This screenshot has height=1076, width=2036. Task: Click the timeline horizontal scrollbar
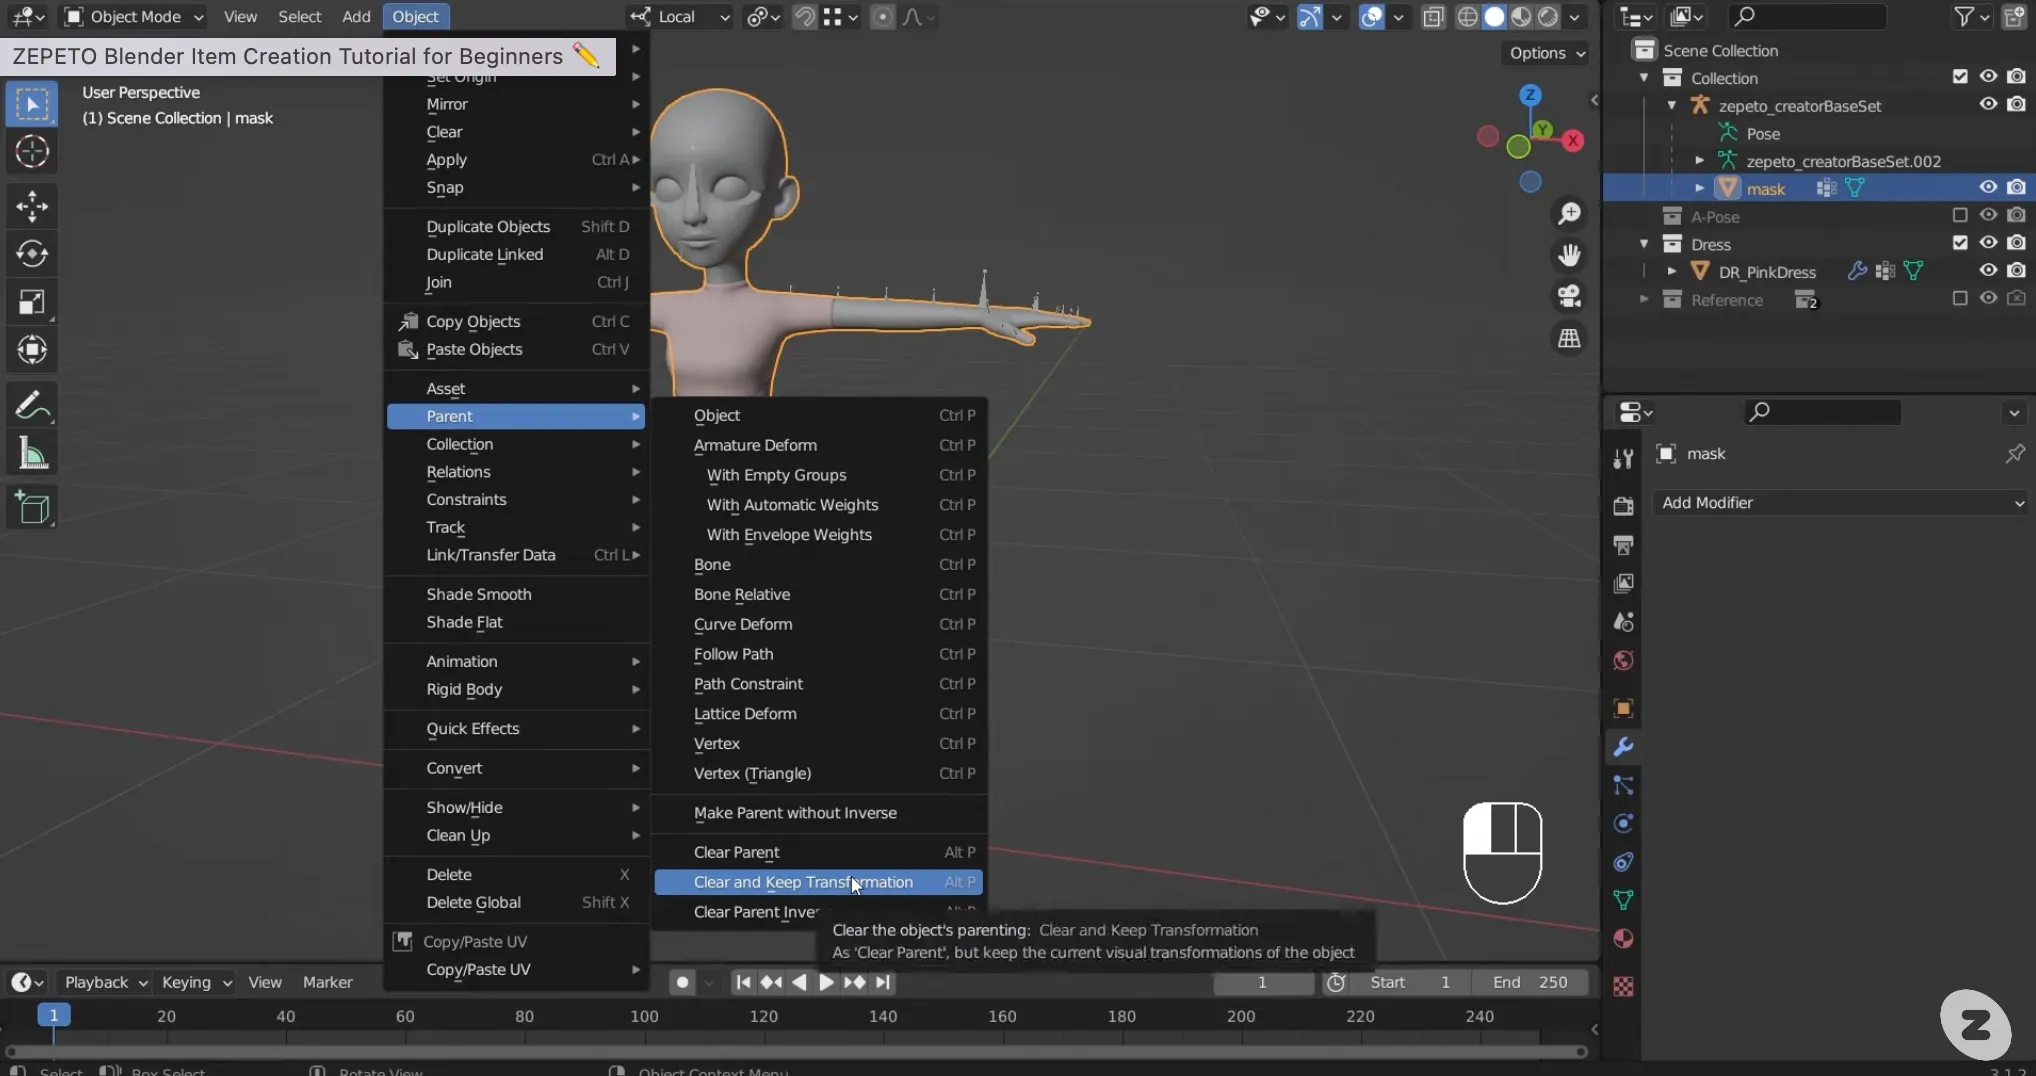[x=796, y=1052]
